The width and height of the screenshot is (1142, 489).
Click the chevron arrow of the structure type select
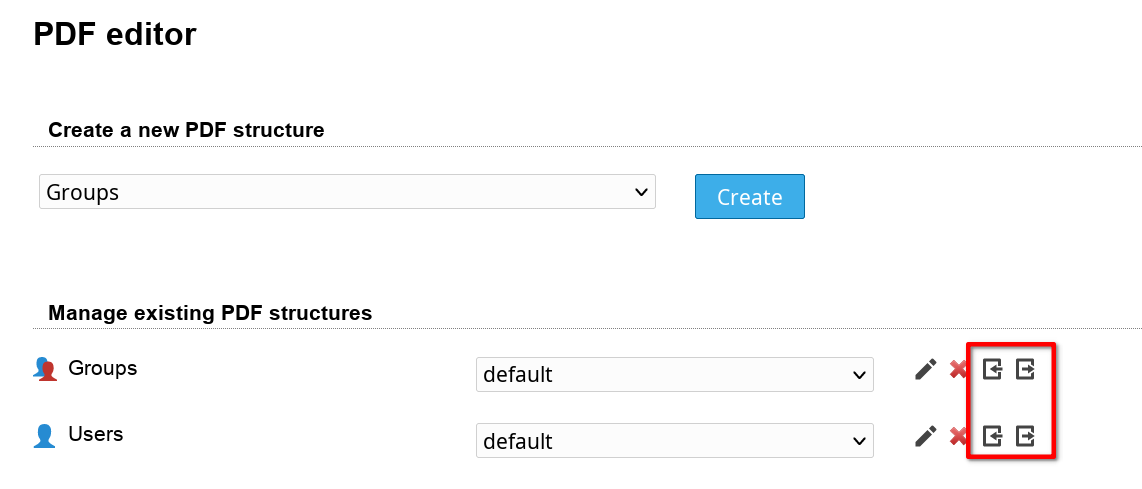tap(641, 192)
